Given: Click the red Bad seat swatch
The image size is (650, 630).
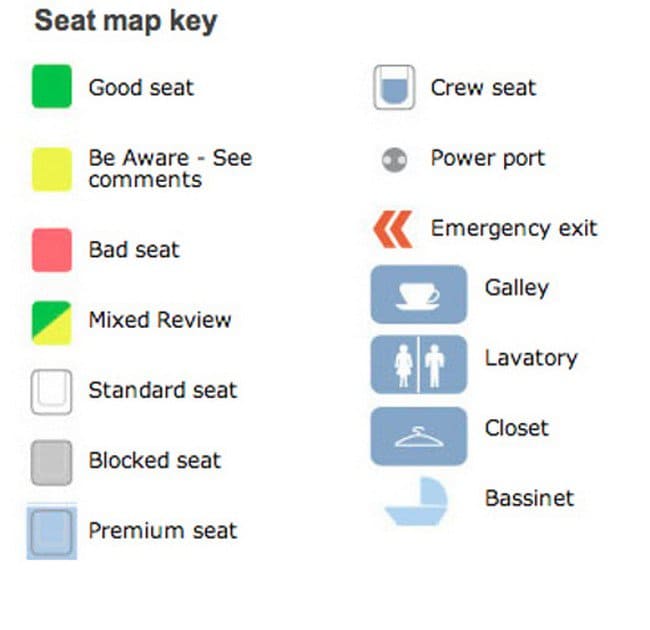Looking at the screenshot, I should [51, 249].
